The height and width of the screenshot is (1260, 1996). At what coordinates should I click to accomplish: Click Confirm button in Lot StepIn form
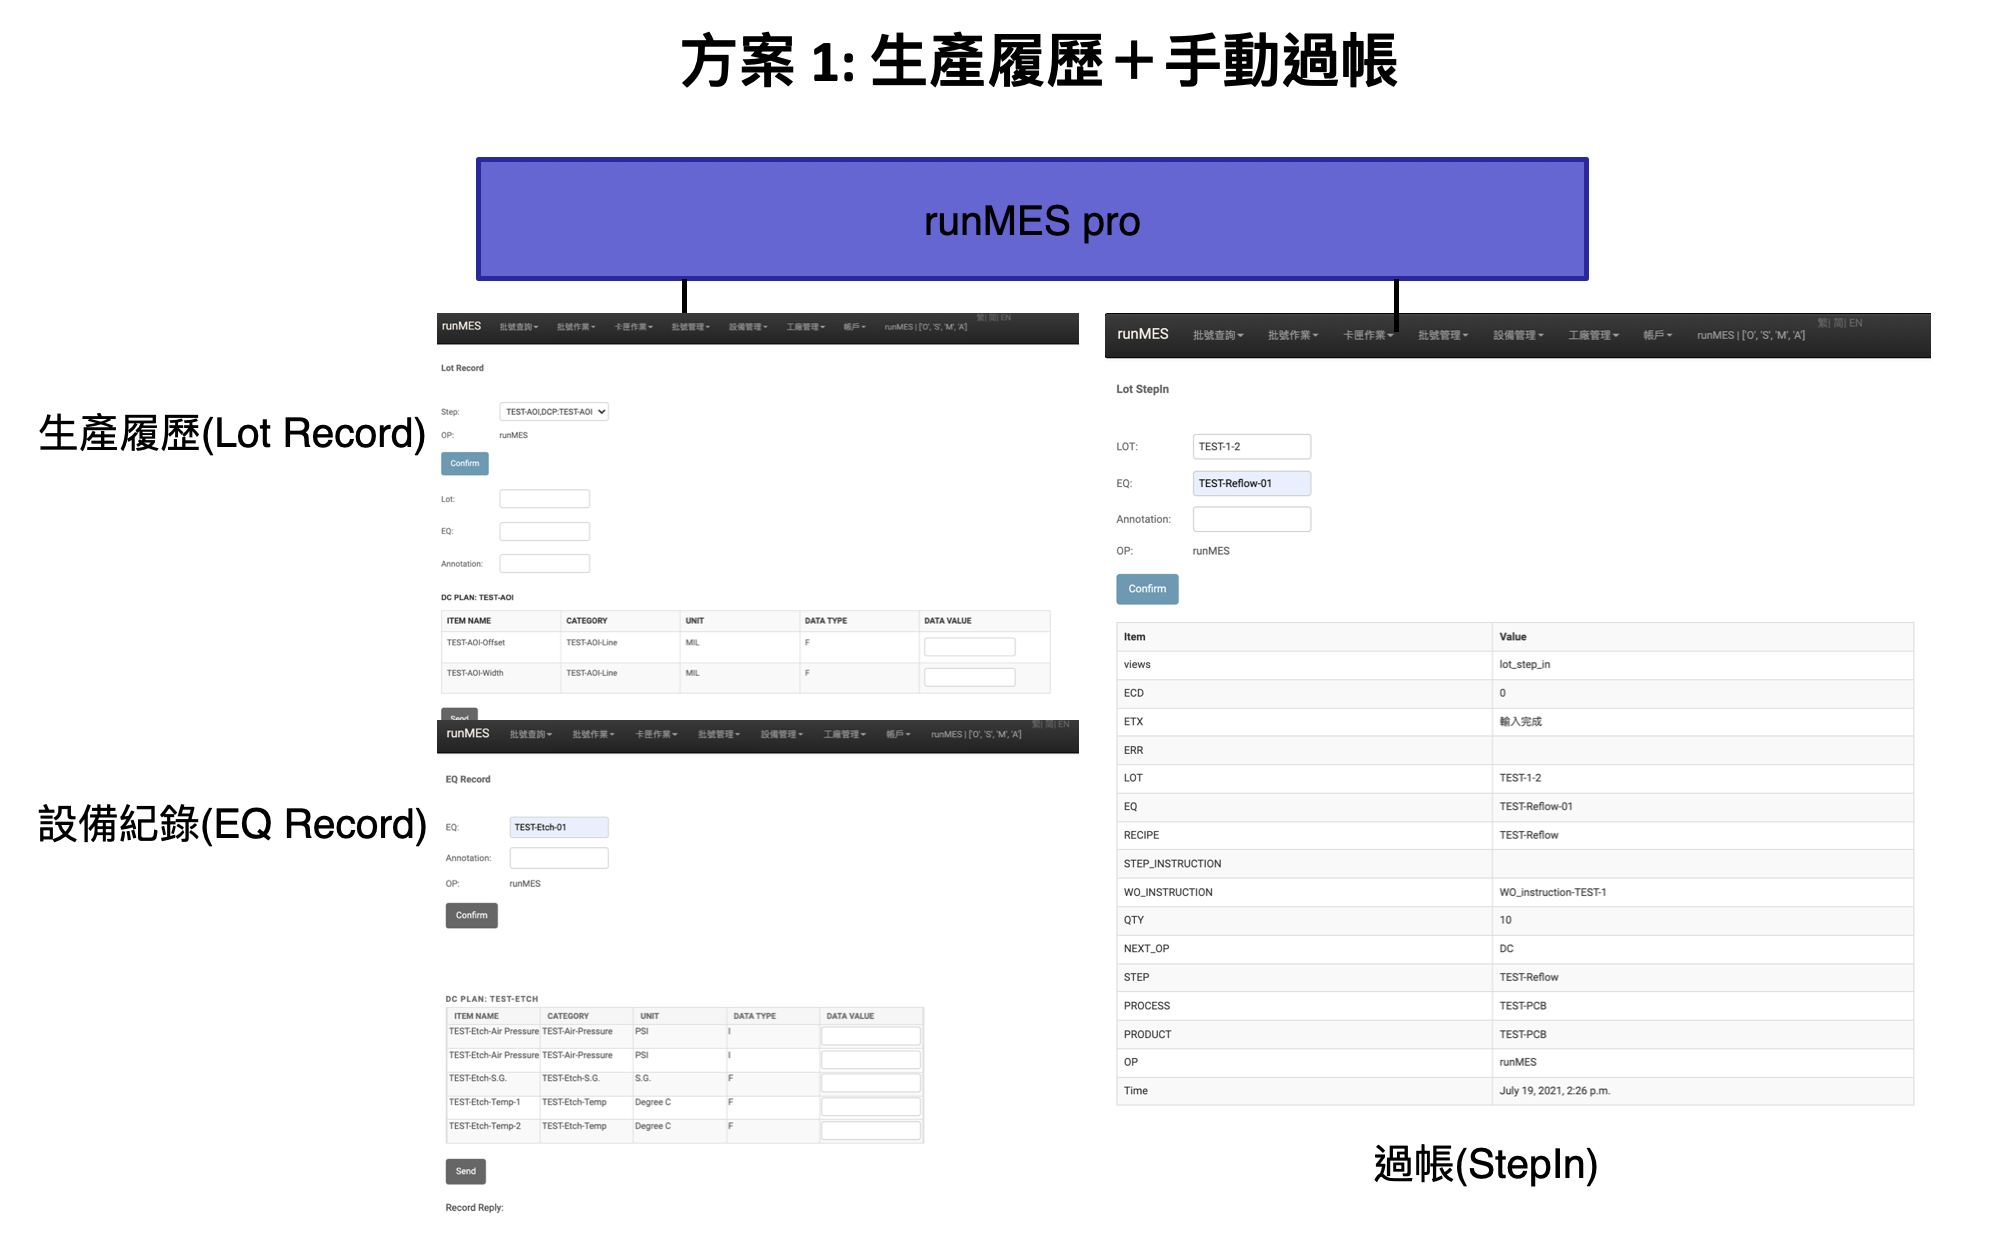click(x=1147, y=589)
